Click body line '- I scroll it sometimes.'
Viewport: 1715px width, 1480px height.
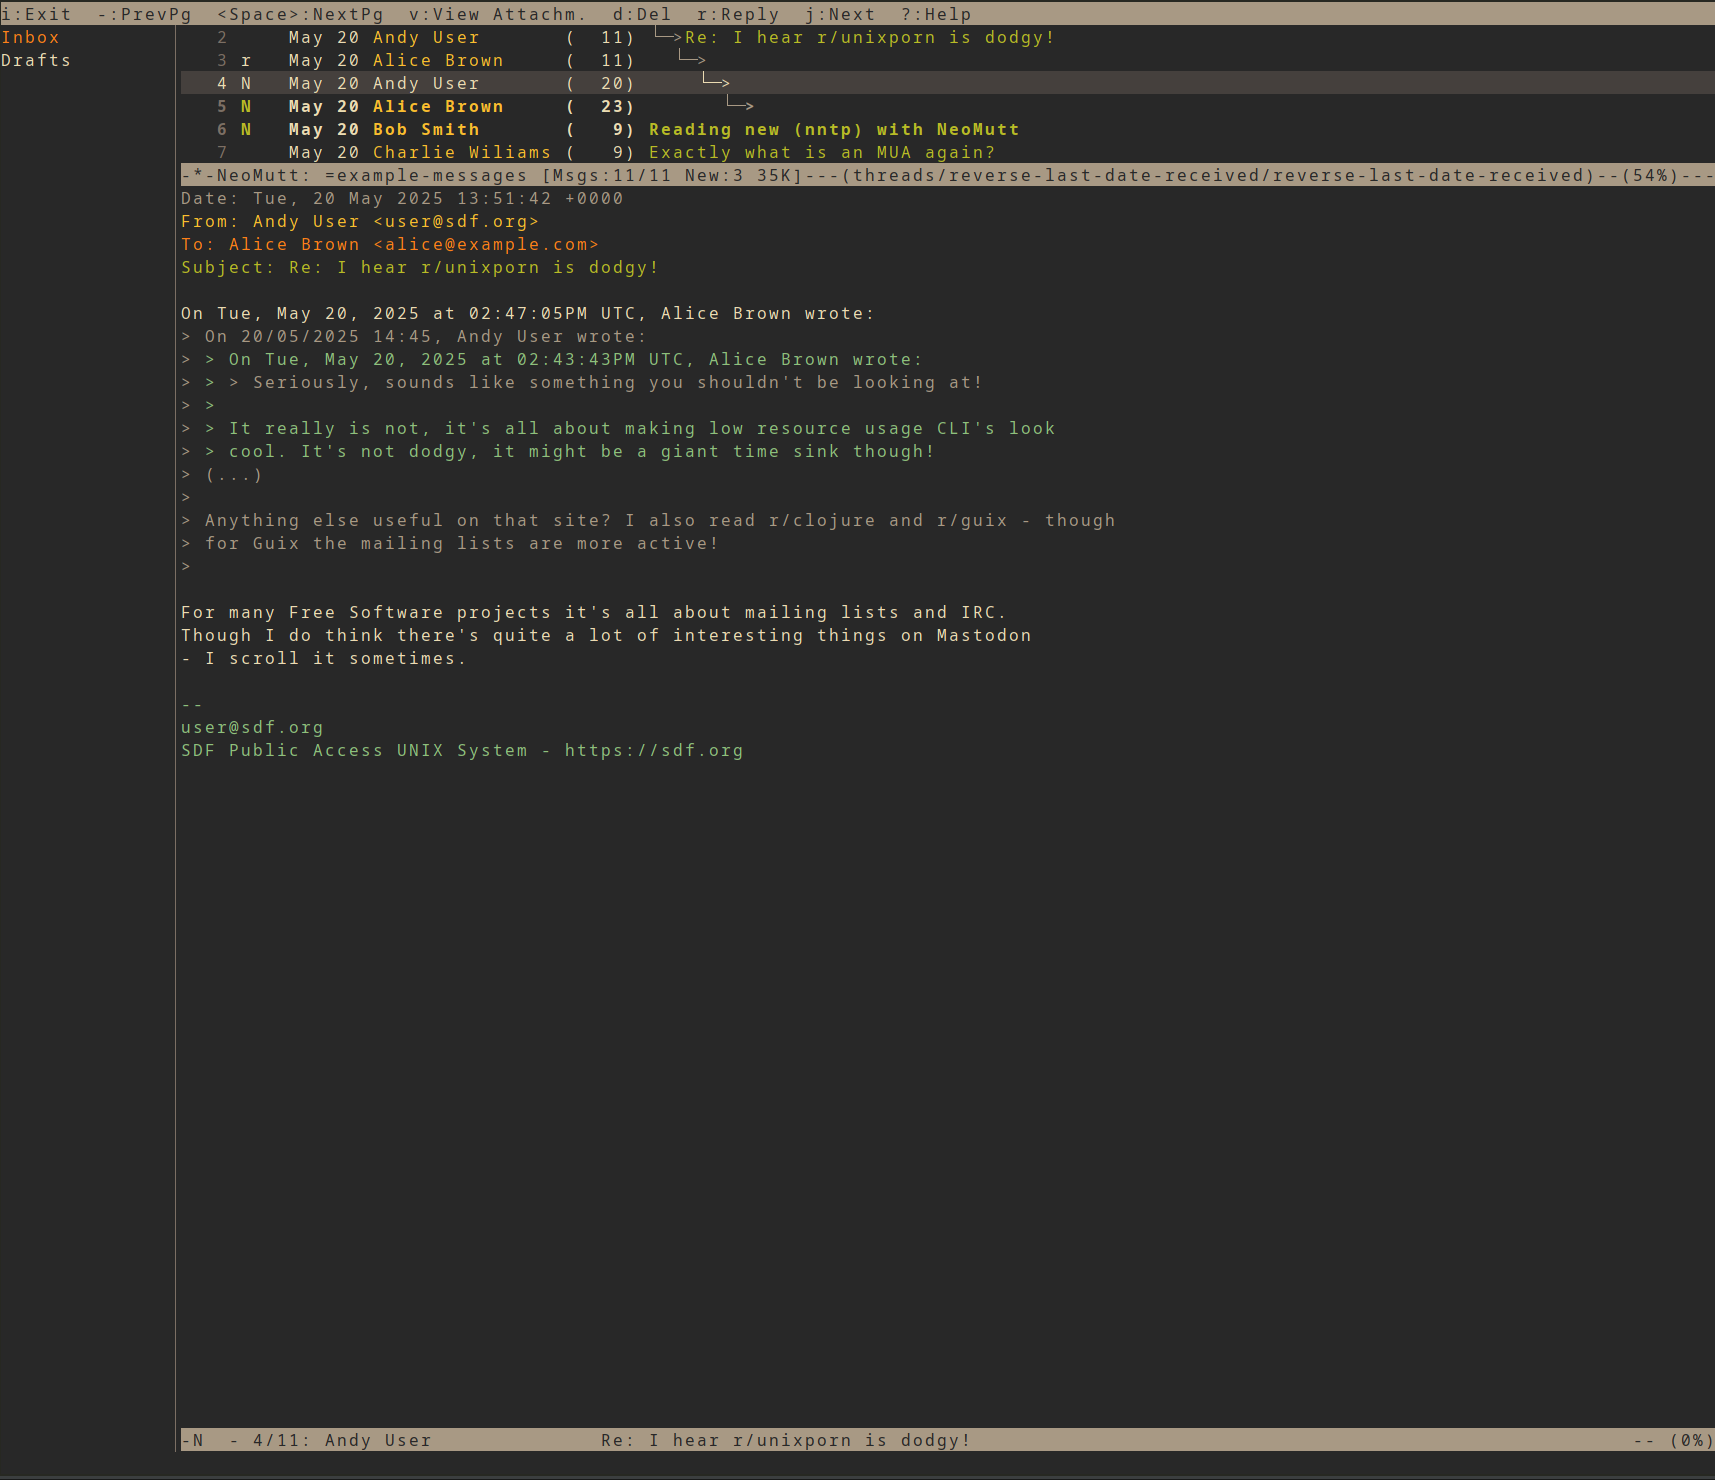(x=324, y=658)
